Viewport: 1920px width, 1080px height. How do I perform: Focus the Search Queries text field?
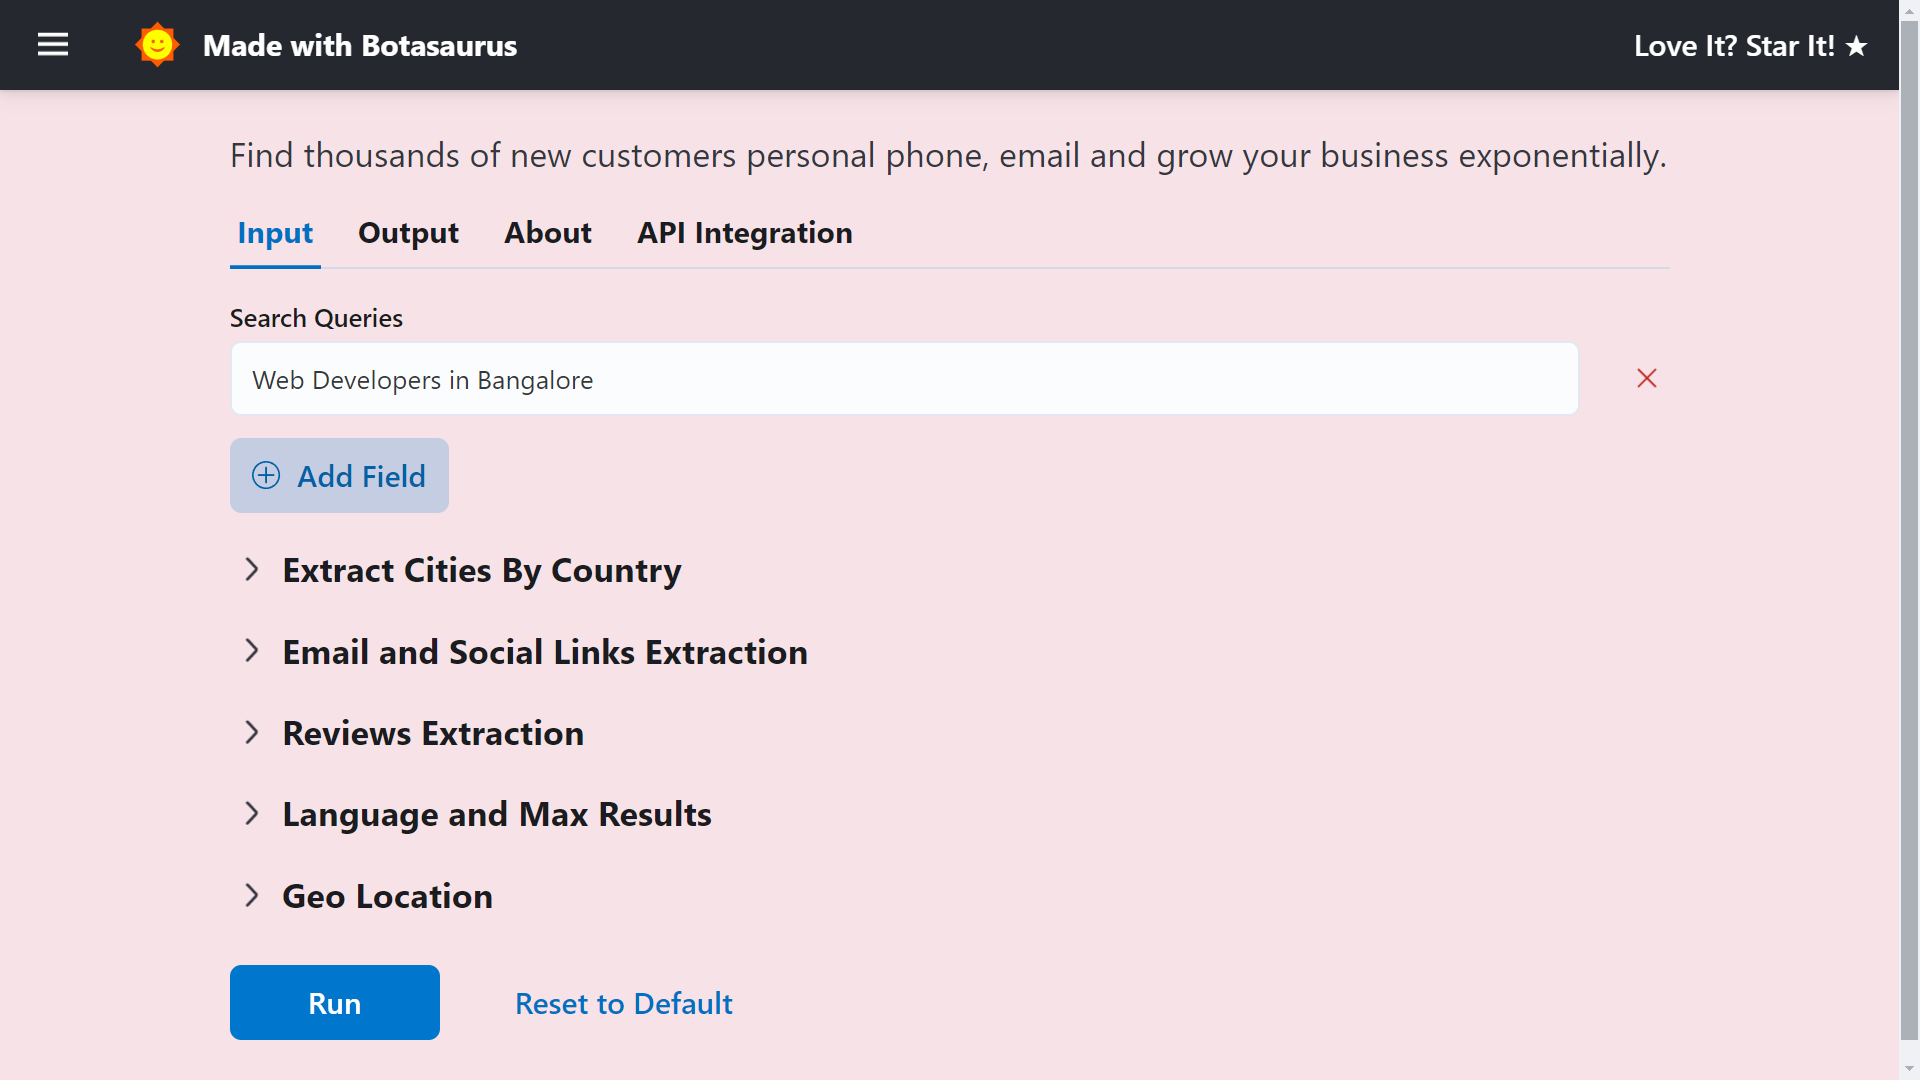(x=905, y=379)
